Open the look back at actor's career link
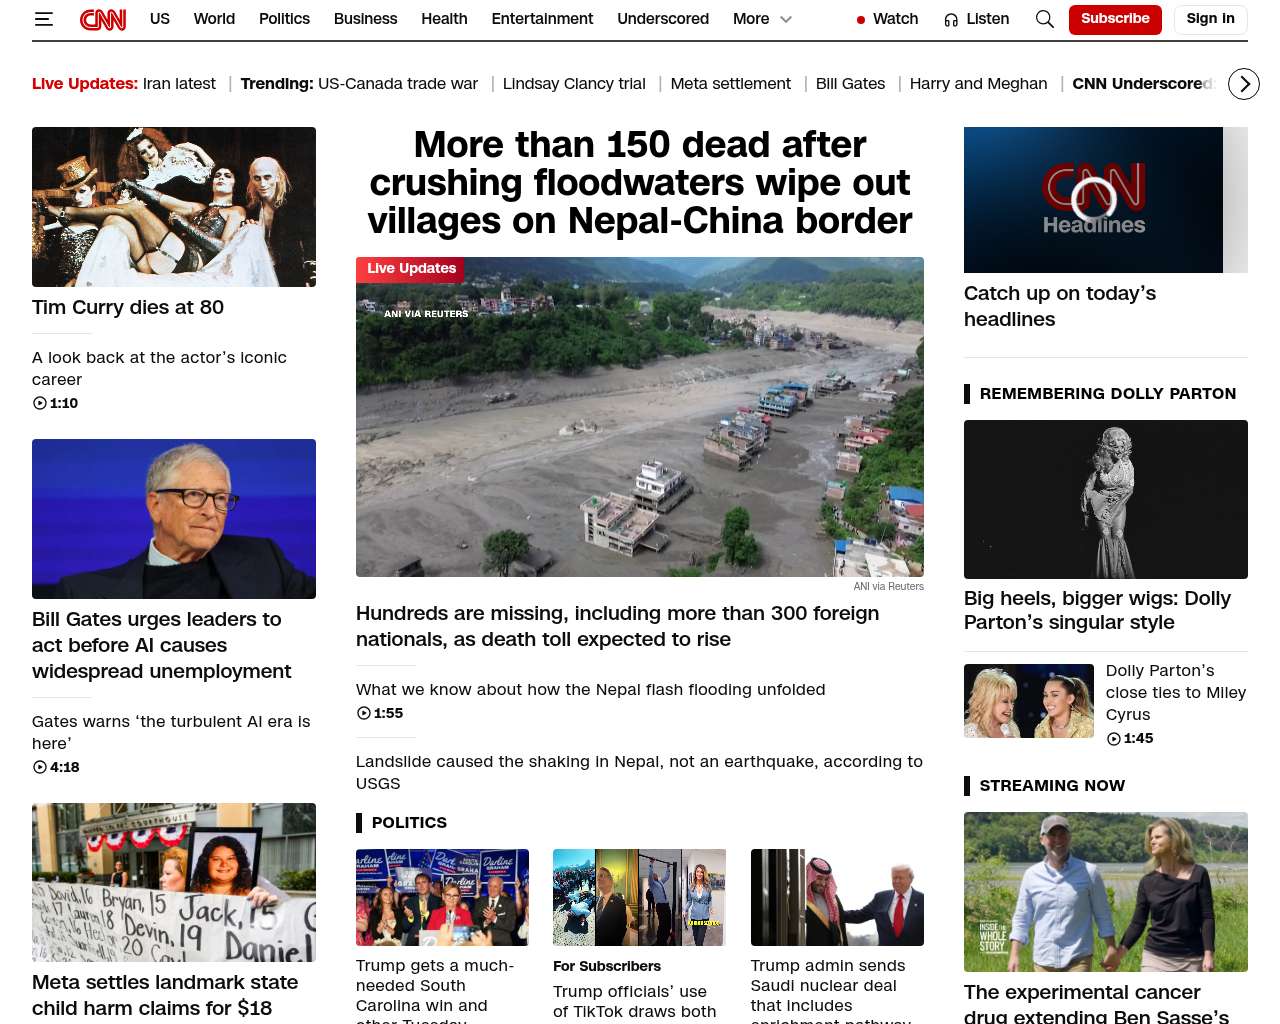Screen dimensions: 1280x1024 tap(159, 368)
